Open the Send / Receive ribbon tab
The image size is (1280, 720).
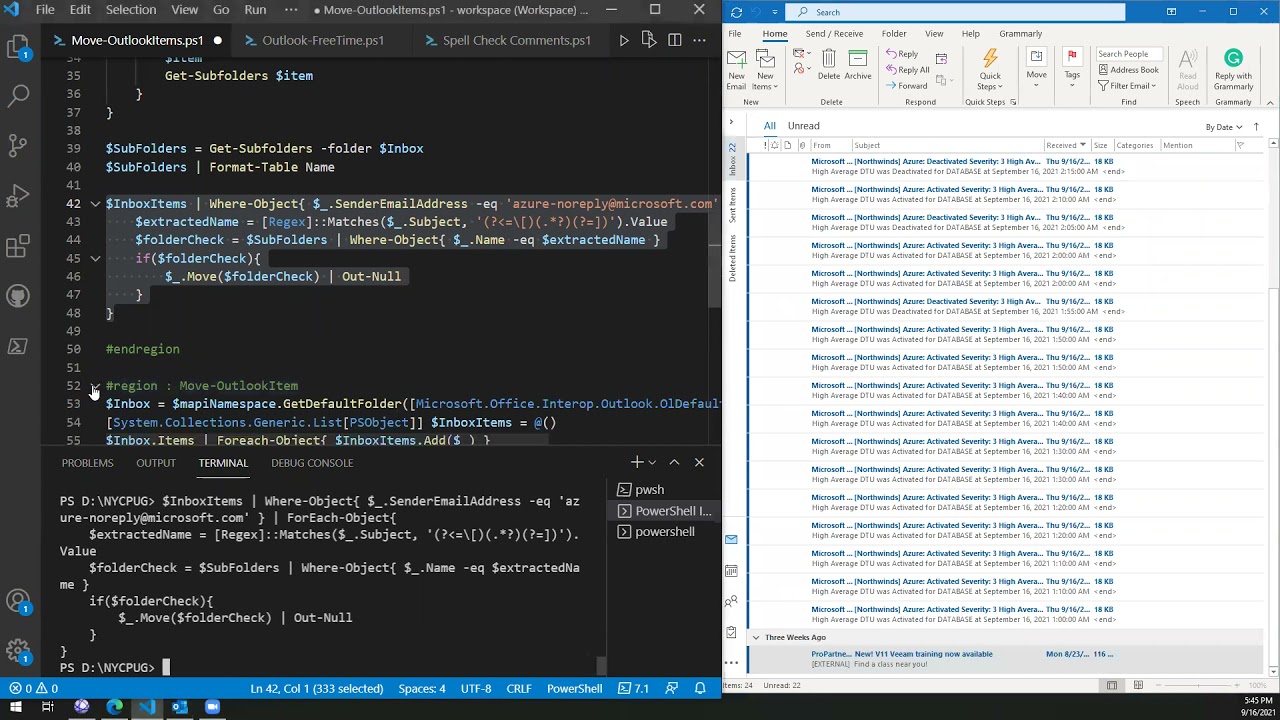(x=834, y=33)
